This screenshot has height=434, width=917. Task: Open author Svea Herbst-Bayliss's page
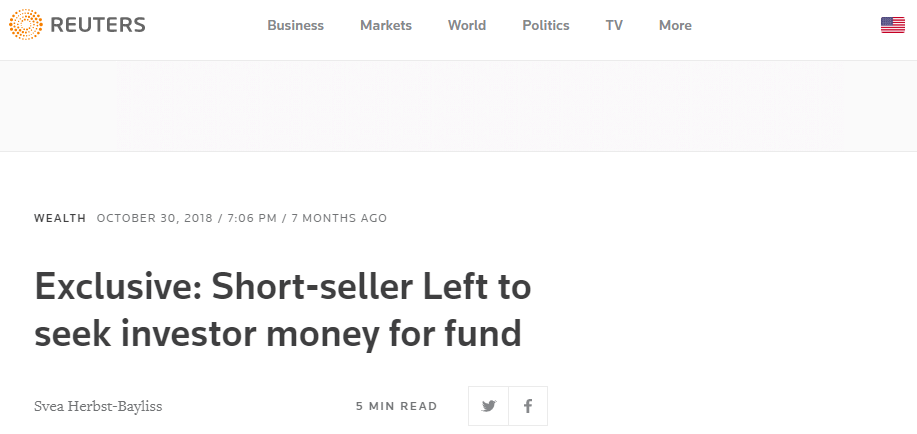pyautogui.click(x=97, y=406)
